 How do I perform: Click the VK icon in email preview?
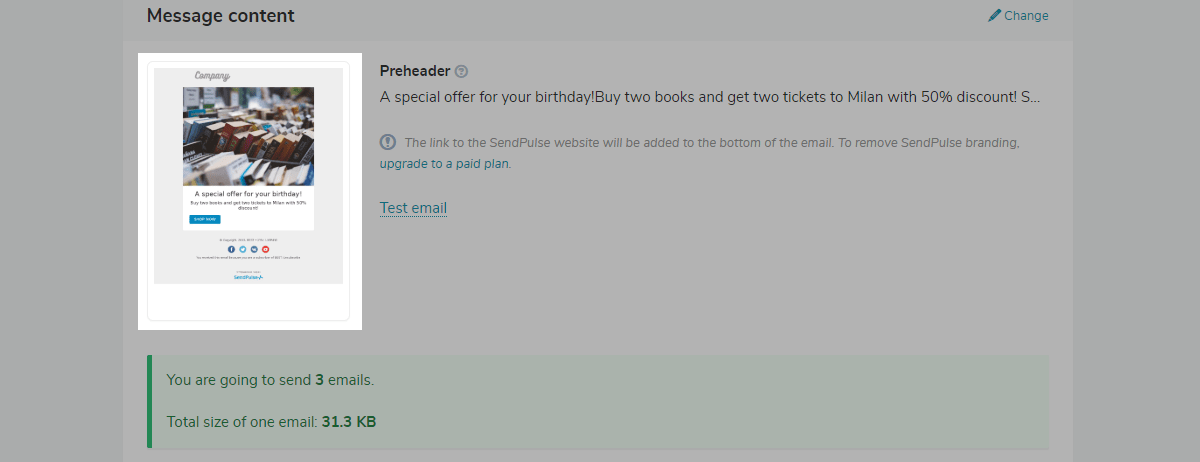pyautogui.click(x=254, y=249)
